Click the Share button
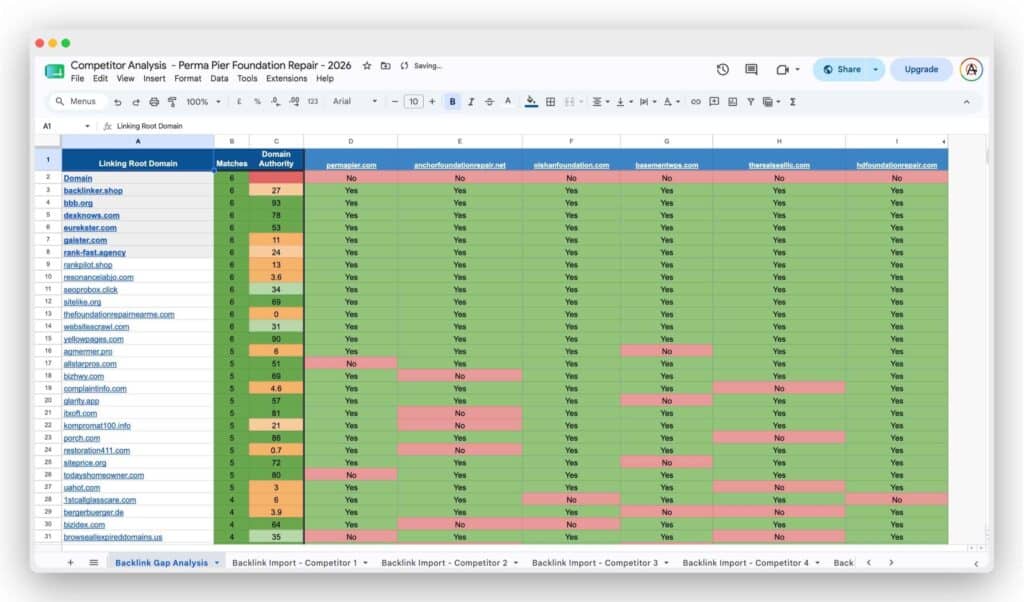Viewport: 1024px width, 602px height. click(842, 69)
